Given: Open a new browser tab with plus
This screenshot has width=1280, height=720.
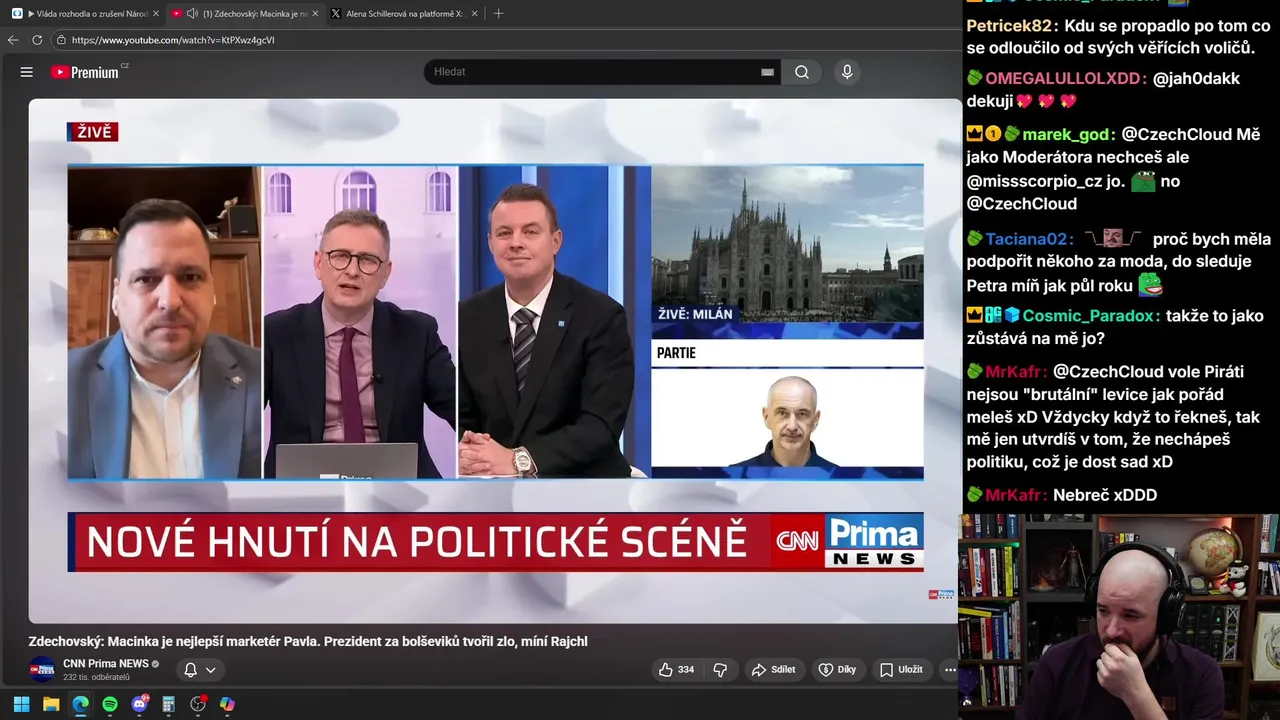Looking at the screenshot, I should coord(498,14).
